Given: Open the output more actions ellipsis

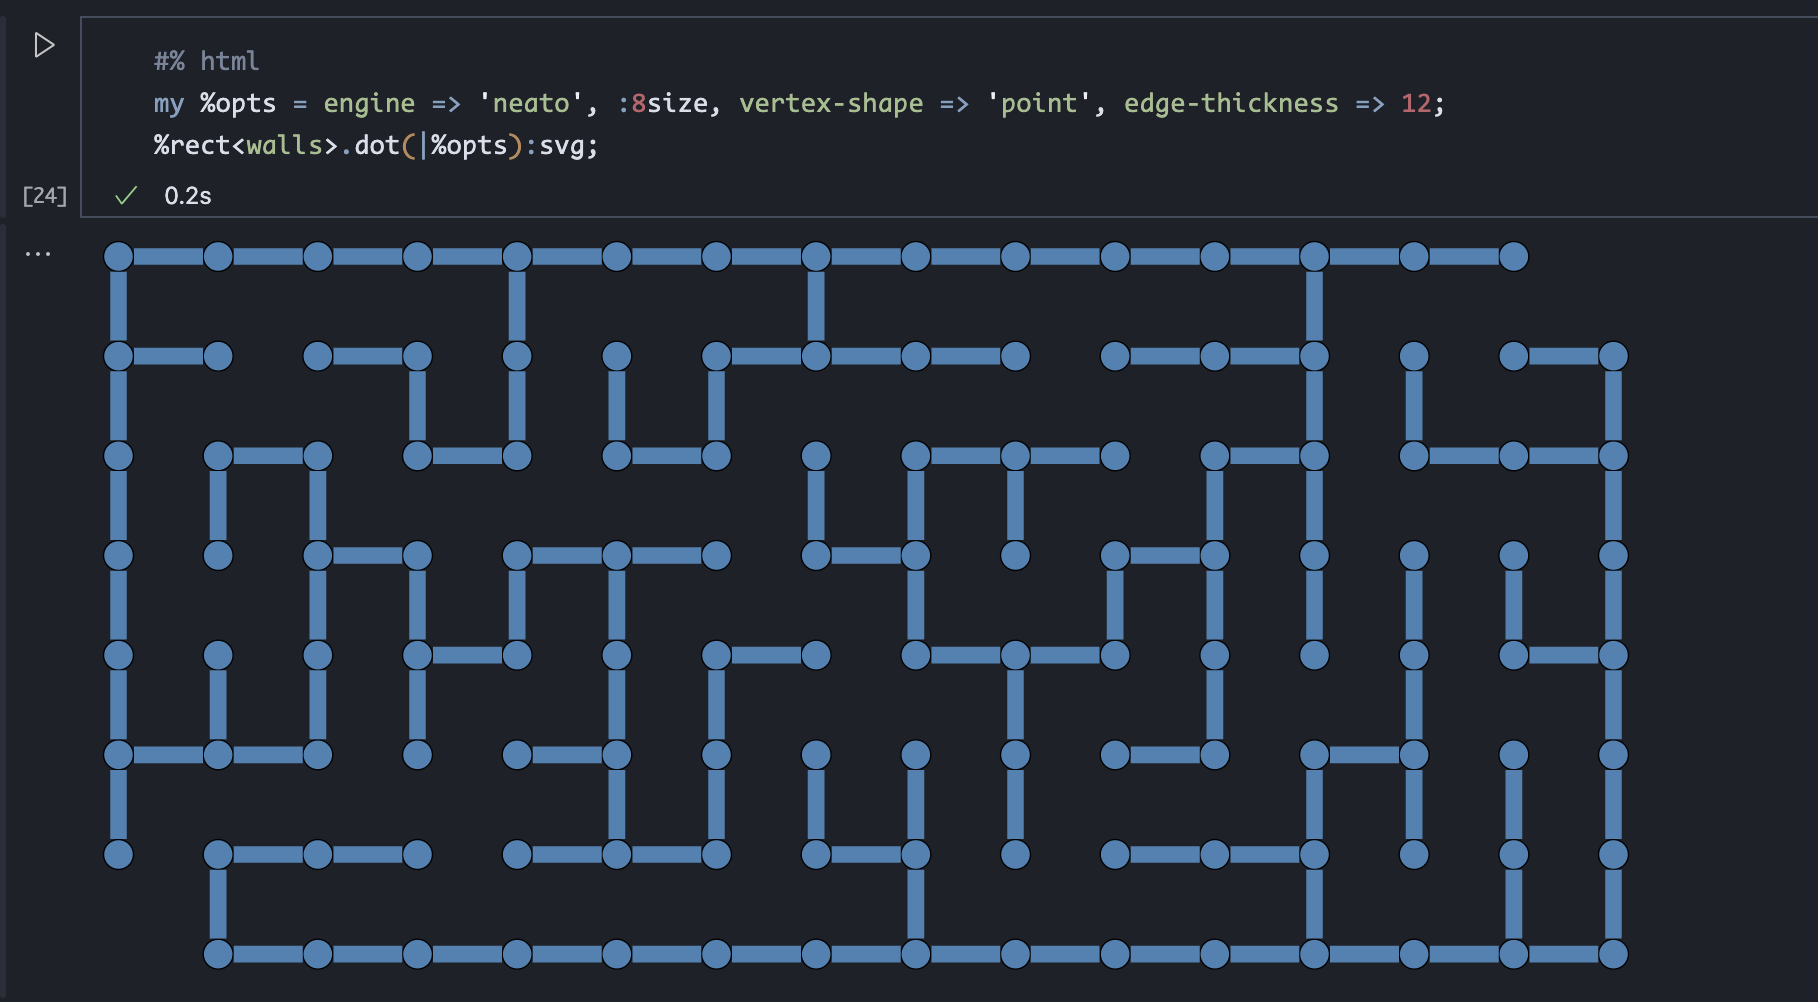Looking at the screenshot, I should pyautogui.click(x=38, y=254).
